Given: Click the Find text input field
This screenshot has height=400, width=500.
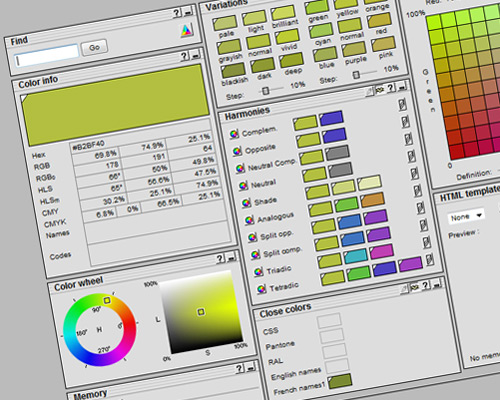Looking at the screenshot, I should (47, 55).
